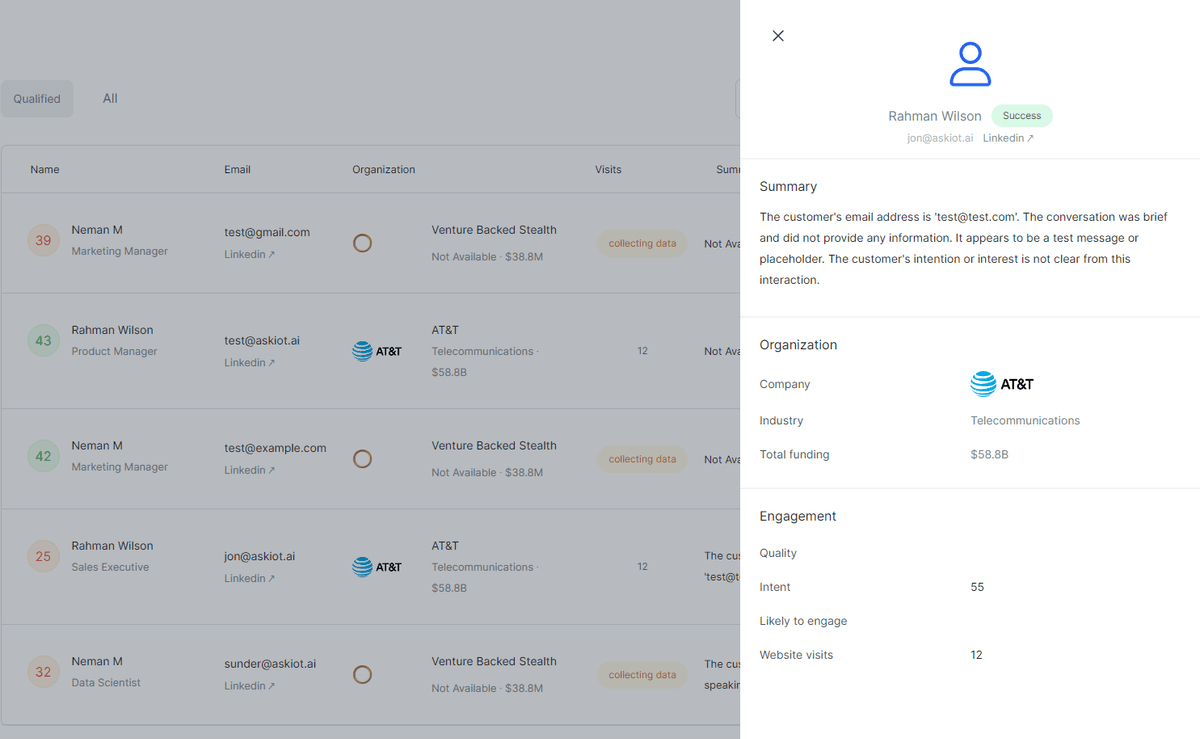Viewport: 1200px width, 739px height.
Task: Select email jon@askiot.ai in the table
Action: coord(259,556)
